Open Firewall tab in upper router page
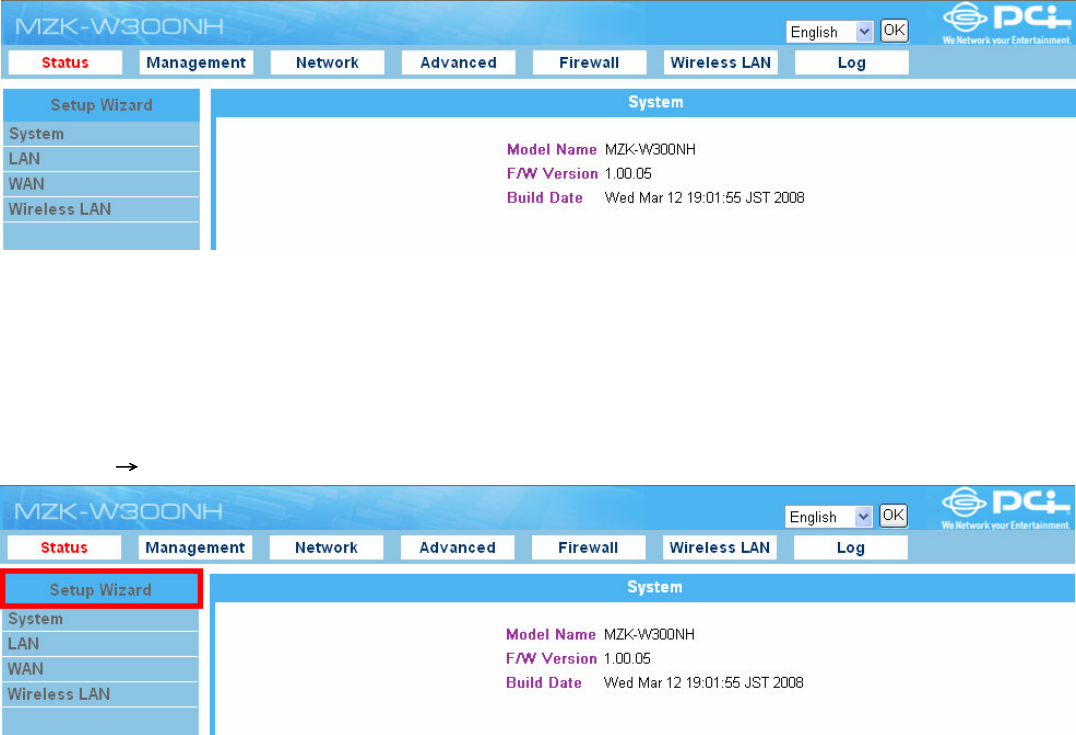1076x735 pixels. [589, 62]
